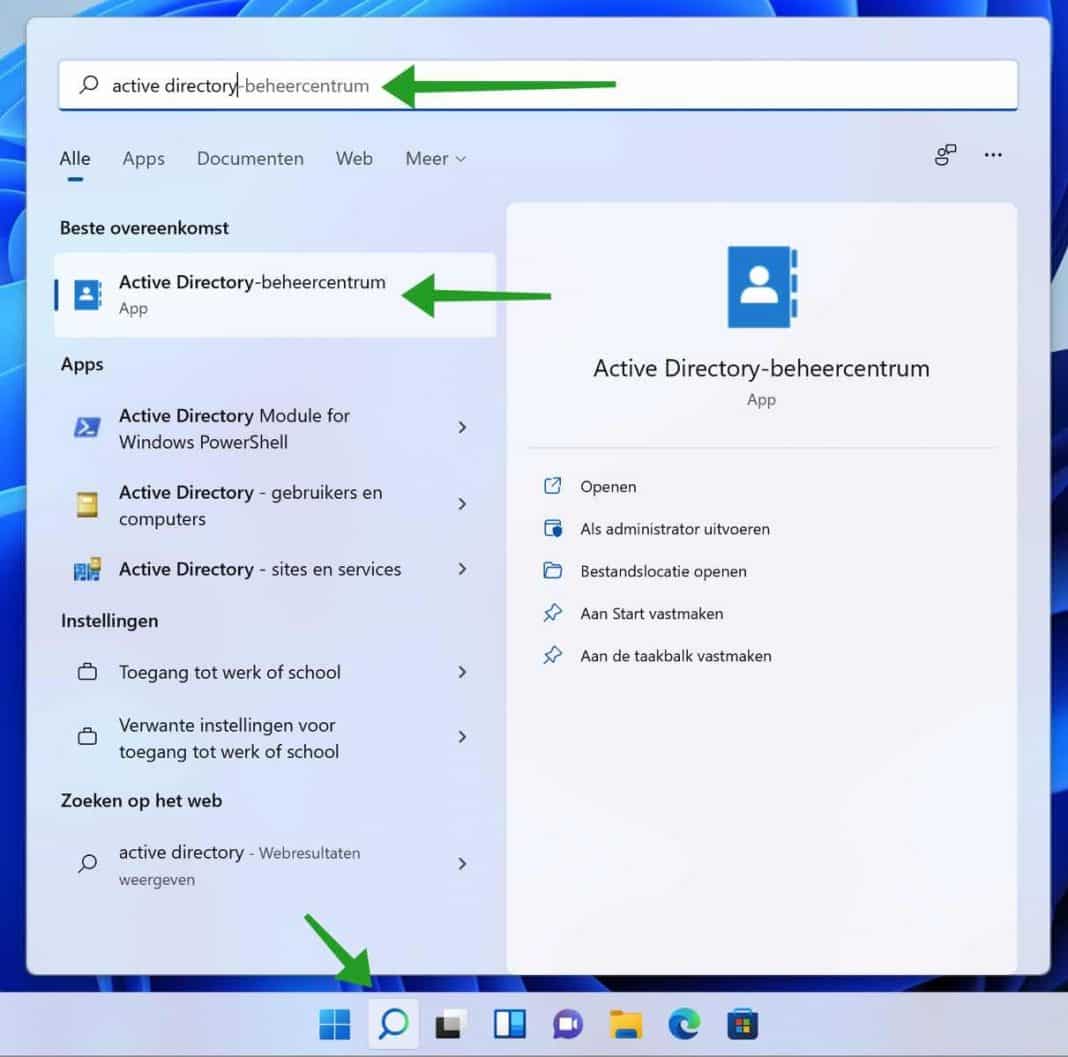1068x1057 pixels.
Task: Open File Explorer from the taskbar
Action: pyautogui.click(x=626, y=1024)
